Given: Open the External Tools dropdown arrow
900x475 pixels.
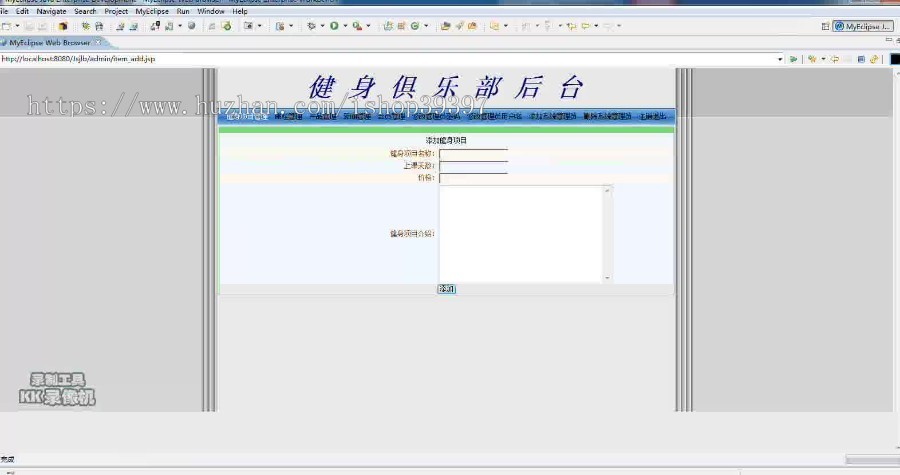Looking at the screenshot, I should pos(368,26).
